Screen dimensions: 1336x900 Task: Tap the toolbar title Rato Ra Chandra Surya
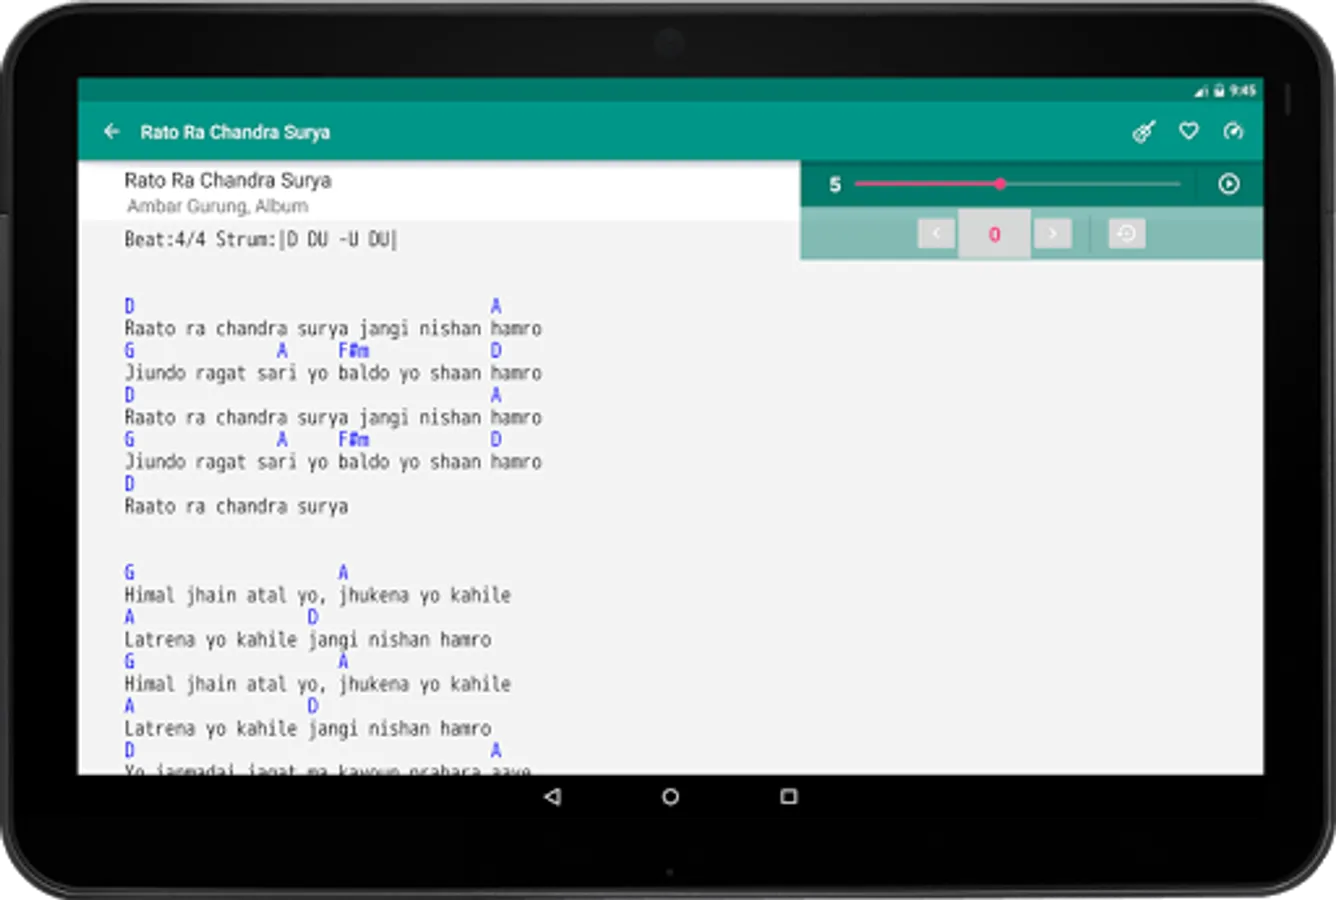tap(235, 132)
